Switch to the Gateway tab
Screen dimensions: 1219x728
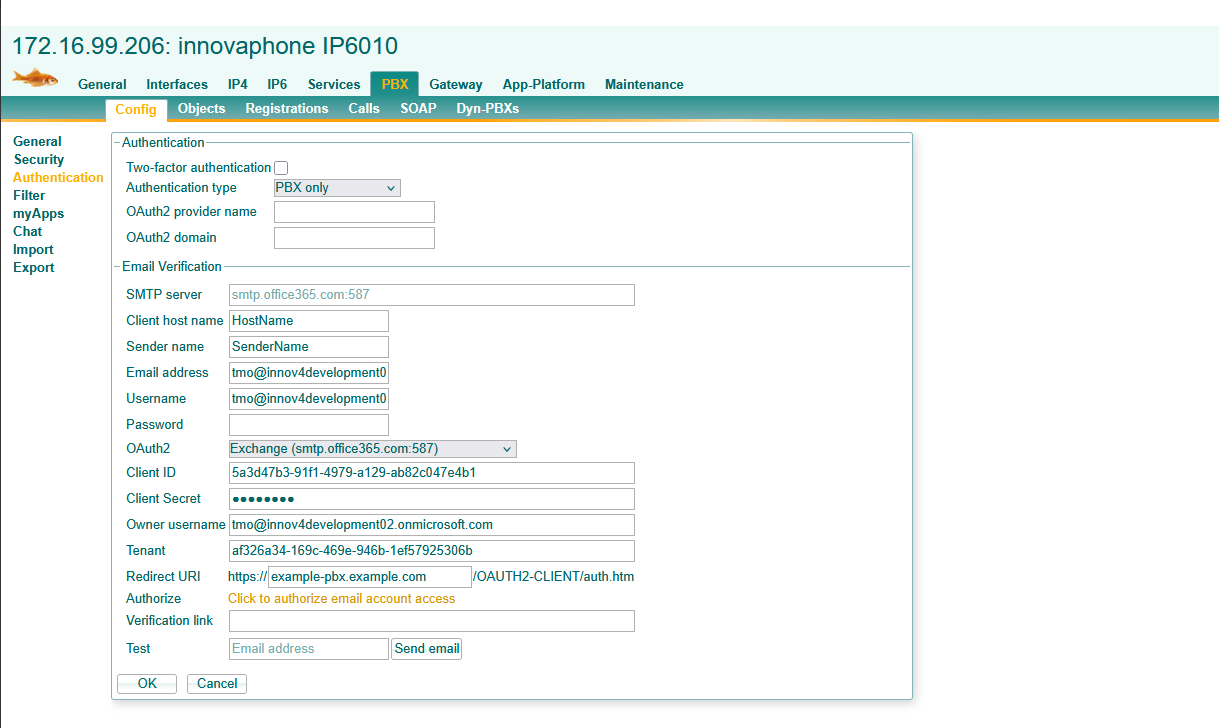[455, 85]
